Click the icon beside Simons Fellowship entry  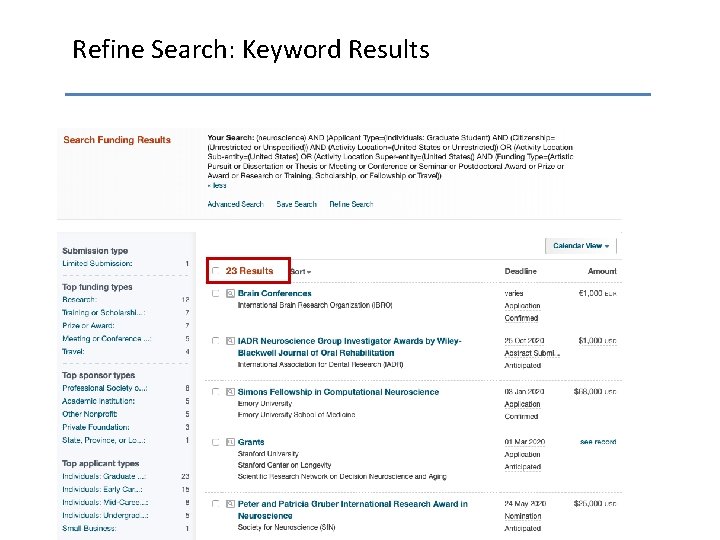229,392
